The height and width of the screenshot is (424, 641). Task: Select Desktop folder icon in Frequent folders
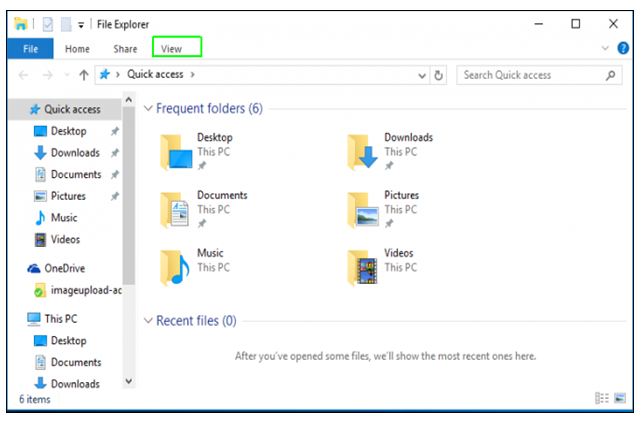tap(176, 152)
